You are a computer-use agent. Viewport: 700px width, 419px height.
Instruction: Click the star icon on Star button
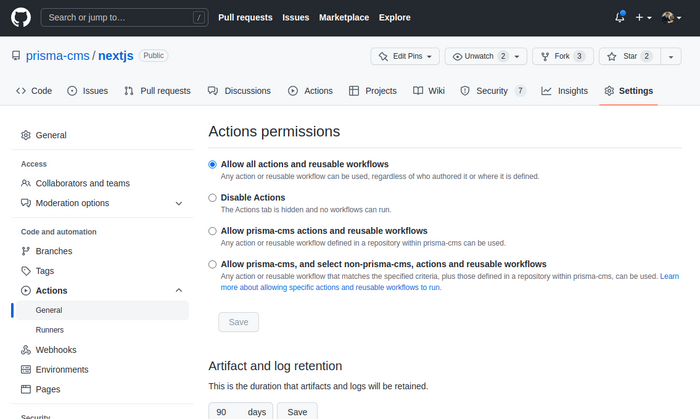(x=612, y=56)
